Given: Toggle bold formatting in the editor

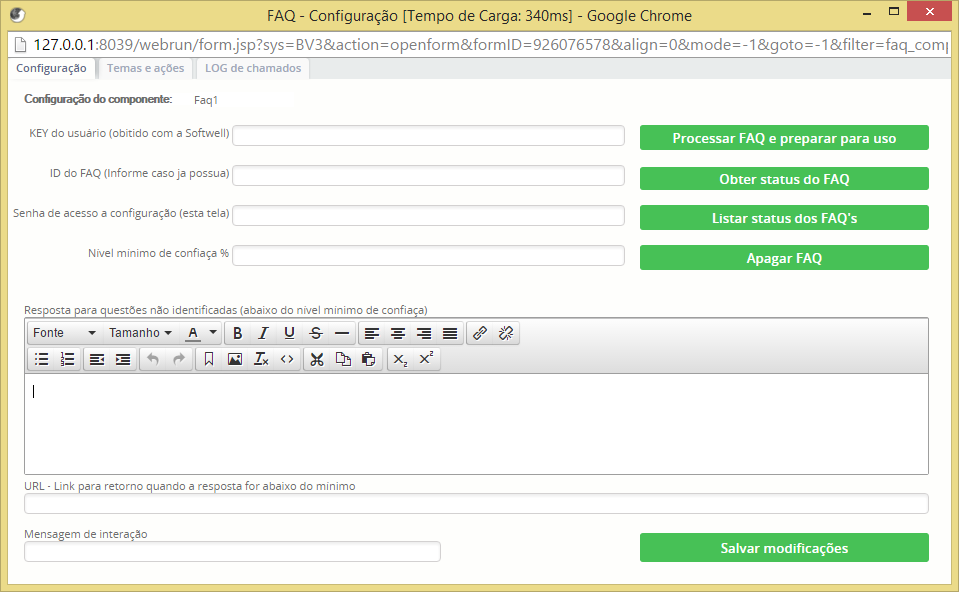Looking at the screenshot, I should coord(238,333).
